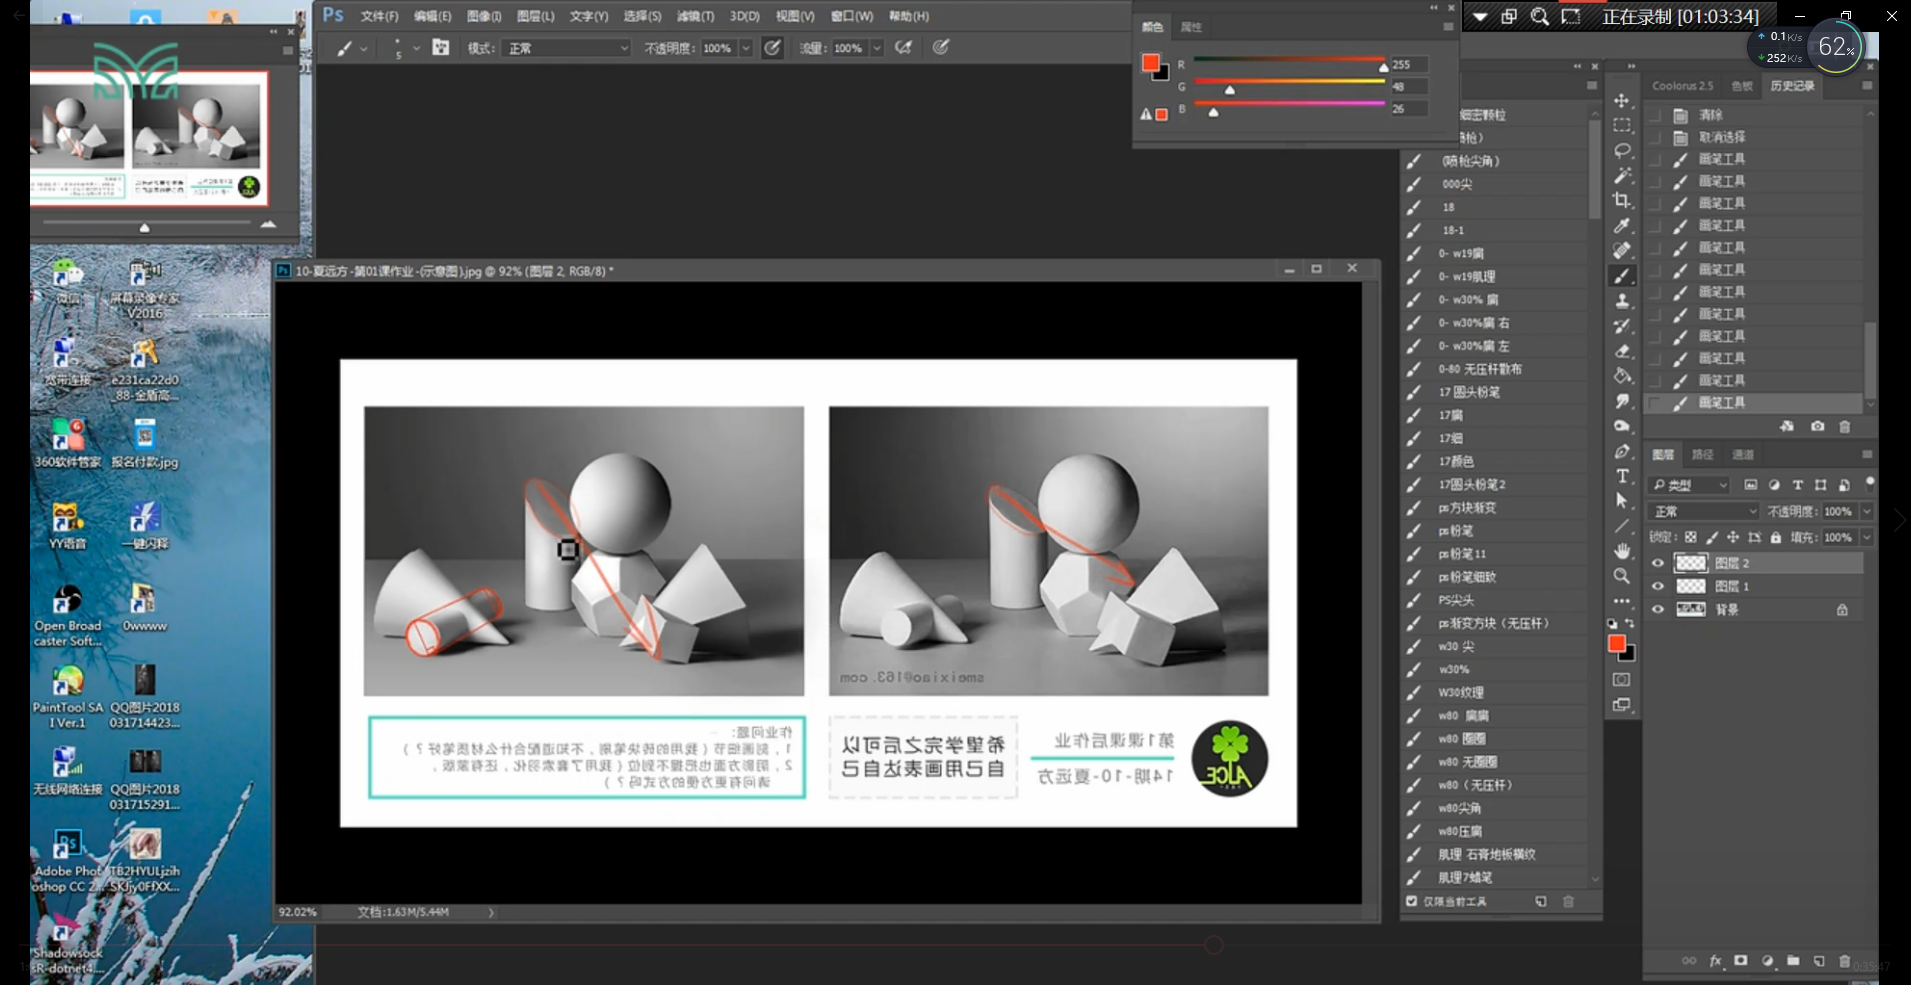Open 图像(I) menu
Image resolution: width=1911 pixels, height=985 pixels.
pyautogui.click(x=484, y=16)
